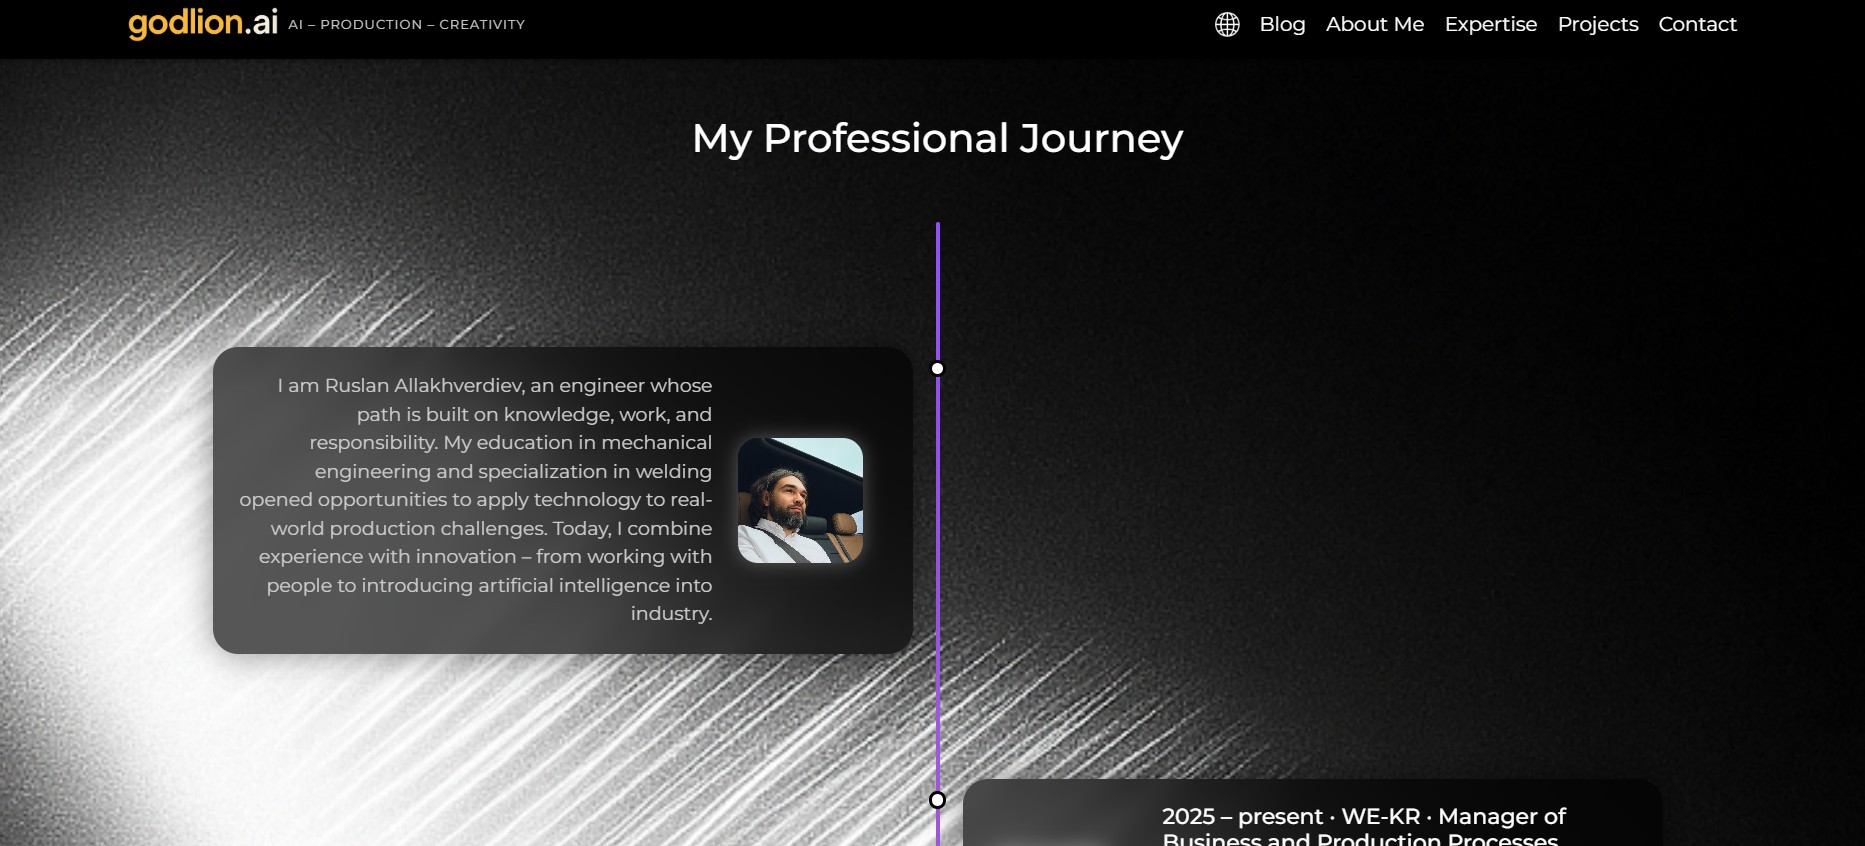
Task: Open the Projects section
Action: (x=1598, y=24)
